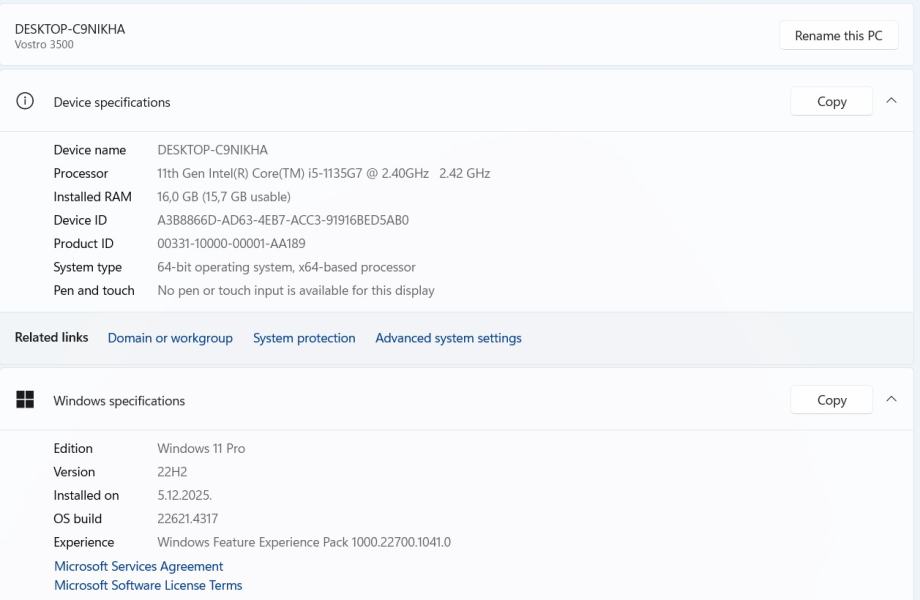Open the System protection link
This screenshot has height=600, width=920.
coord(304,338)
